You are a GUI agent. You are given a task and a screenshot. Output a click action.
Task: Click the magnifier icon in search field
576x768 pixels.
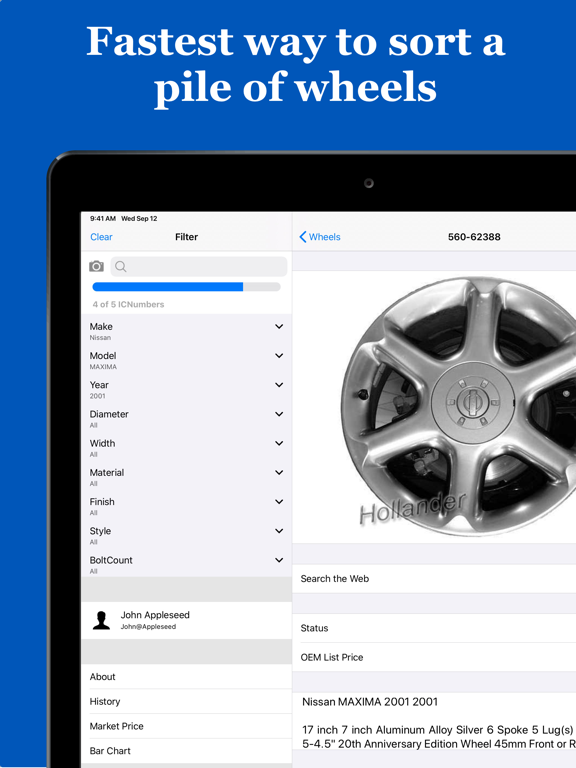pyautogui.click(x=121, y=266)
